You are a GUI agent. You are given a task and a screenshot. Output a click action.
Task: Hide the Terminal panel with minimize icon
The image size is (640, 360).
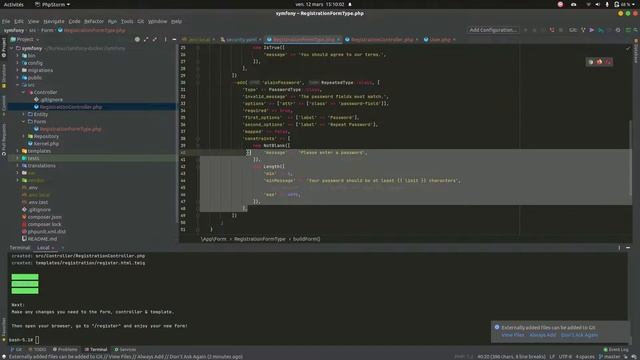pyautogui.click(x=628, y=248)
